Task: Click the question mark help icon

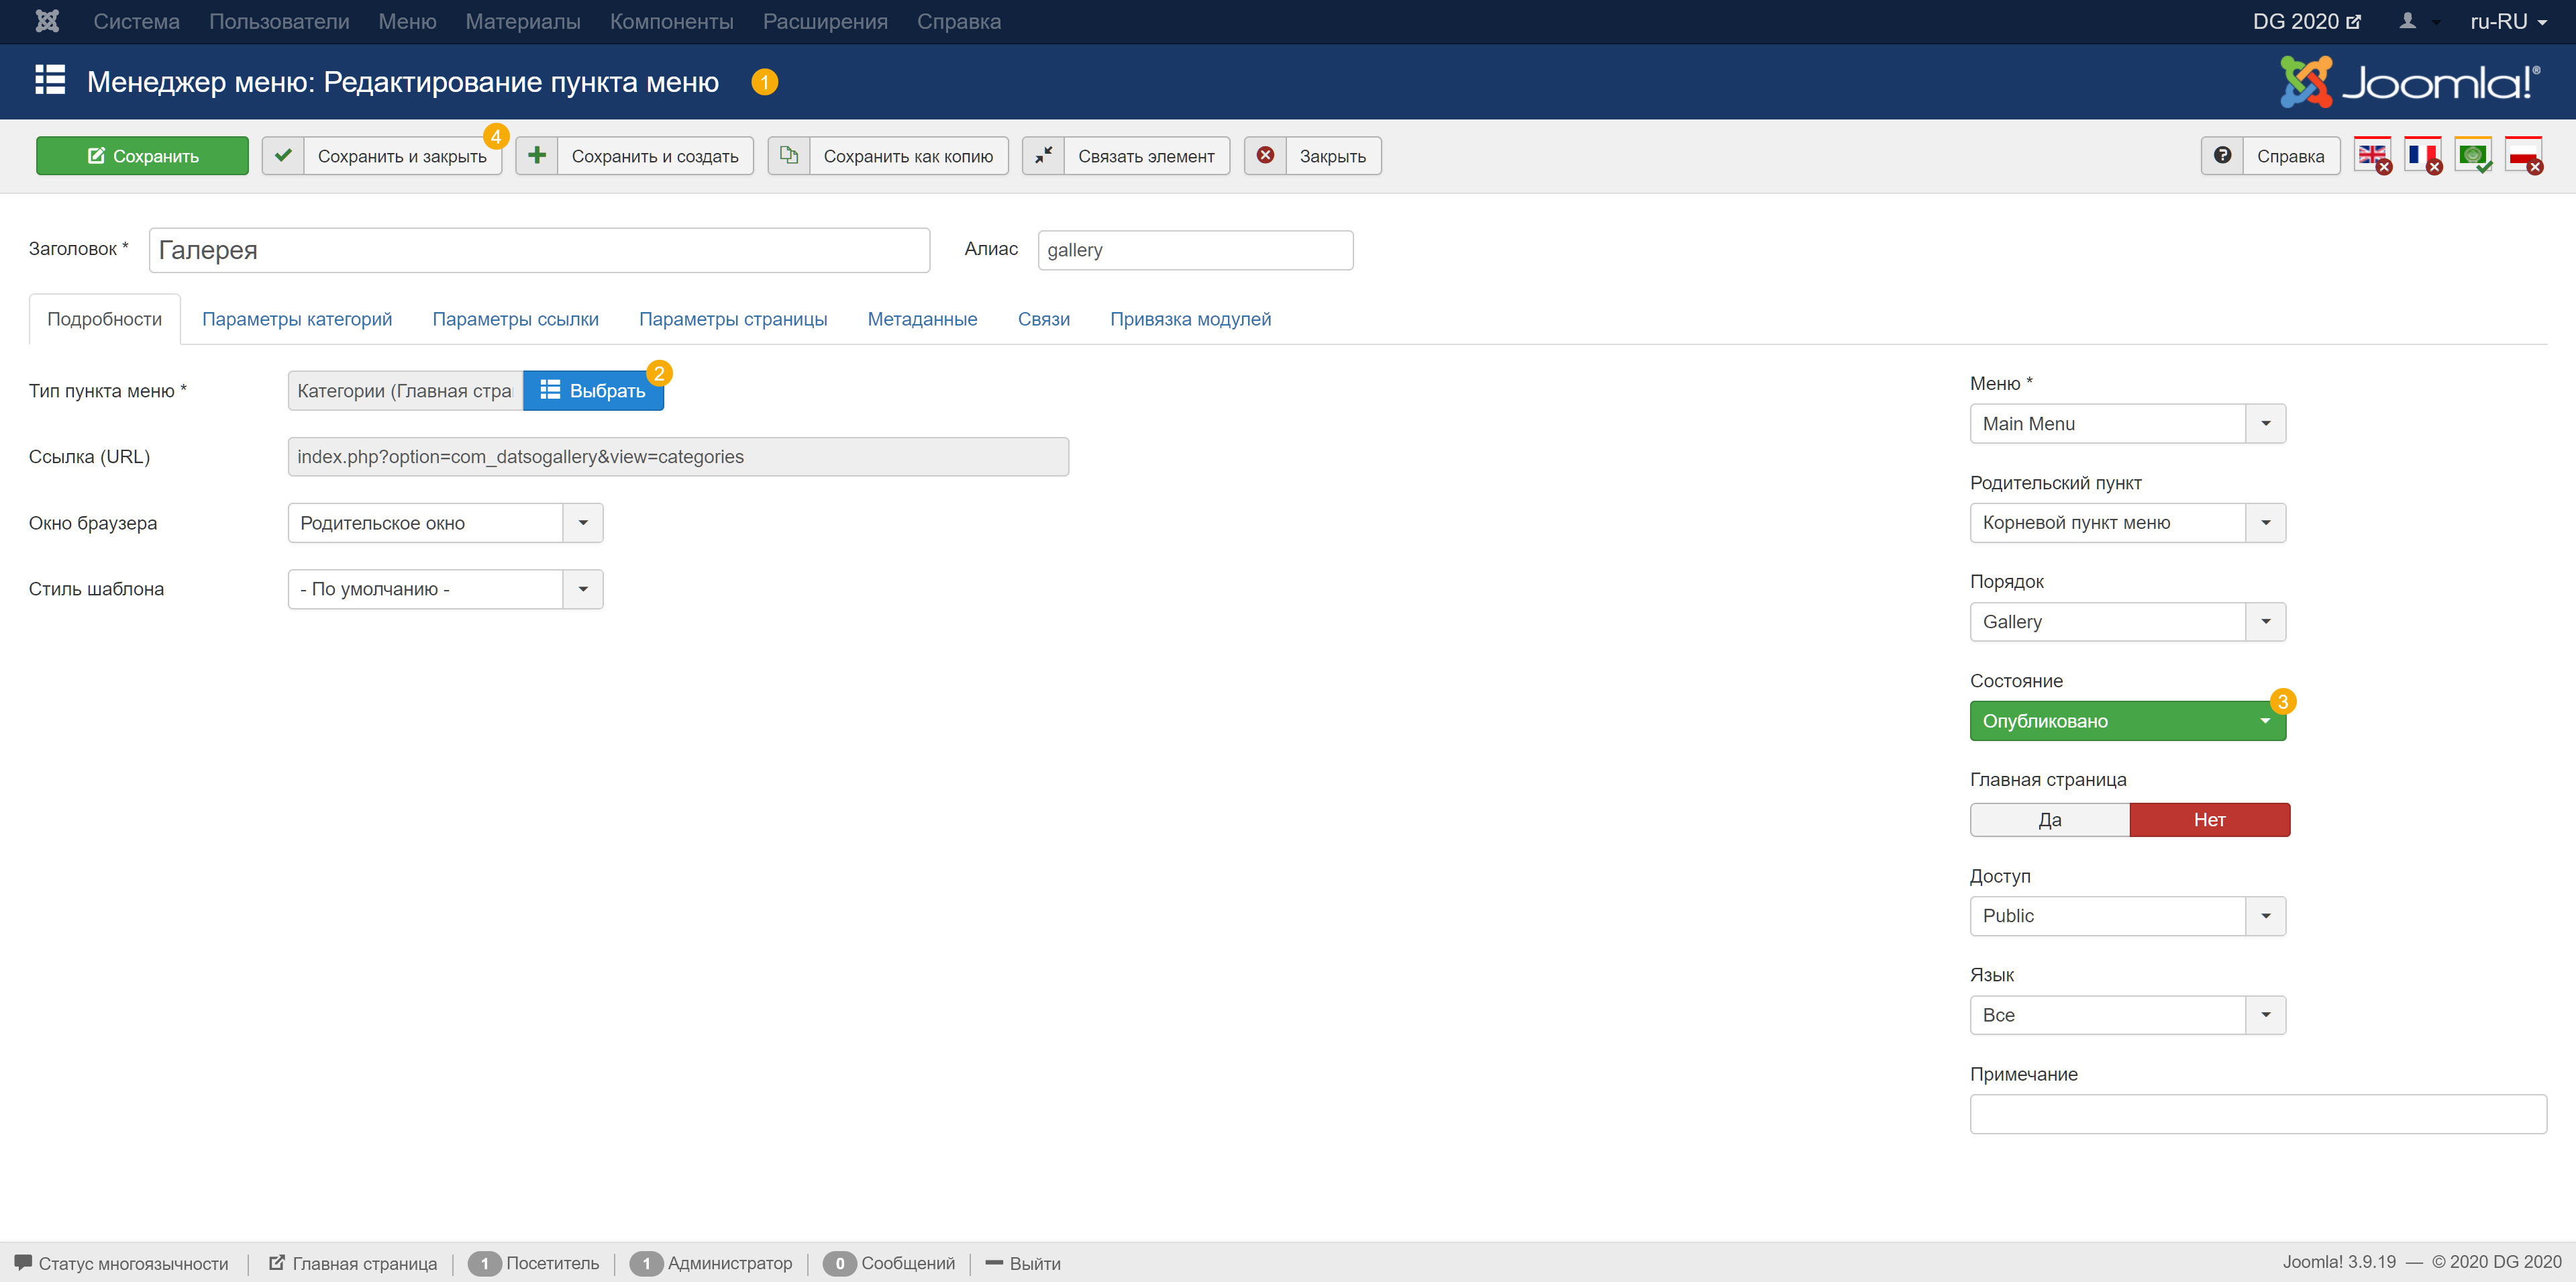Action: pos(2222,156)
